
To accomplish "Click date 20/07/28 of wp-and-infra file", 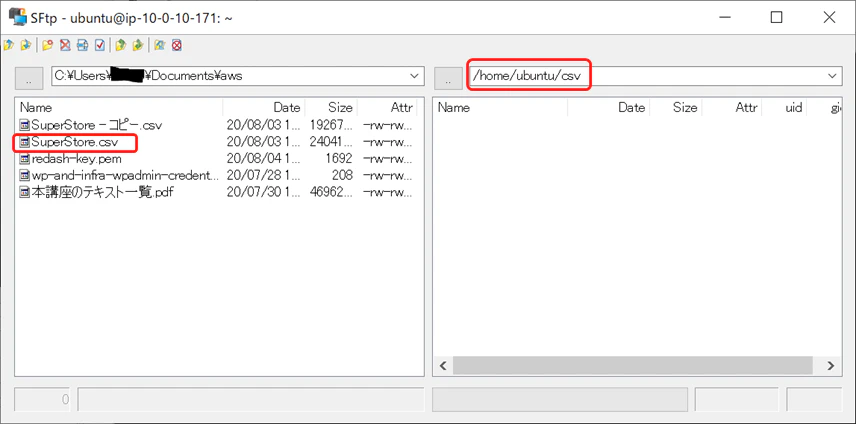I will point(263,175).
